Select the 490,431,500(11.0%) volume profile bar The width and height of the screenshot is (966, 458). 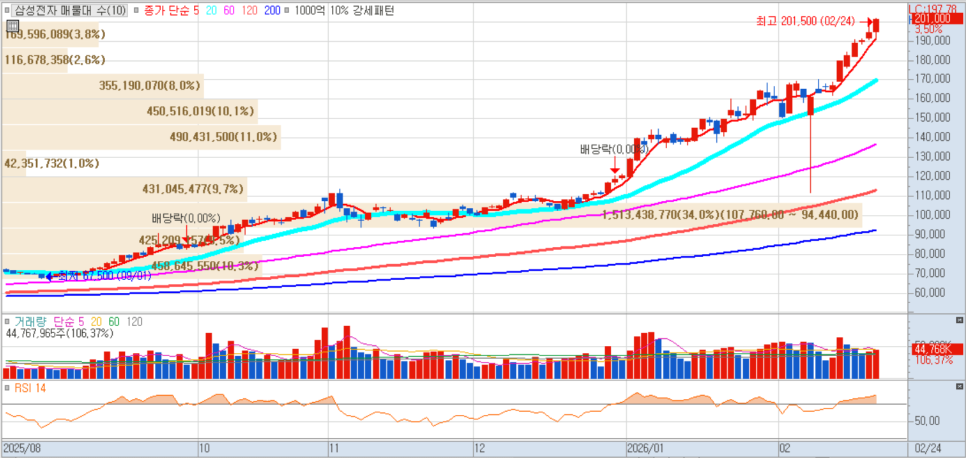[142, 137]
